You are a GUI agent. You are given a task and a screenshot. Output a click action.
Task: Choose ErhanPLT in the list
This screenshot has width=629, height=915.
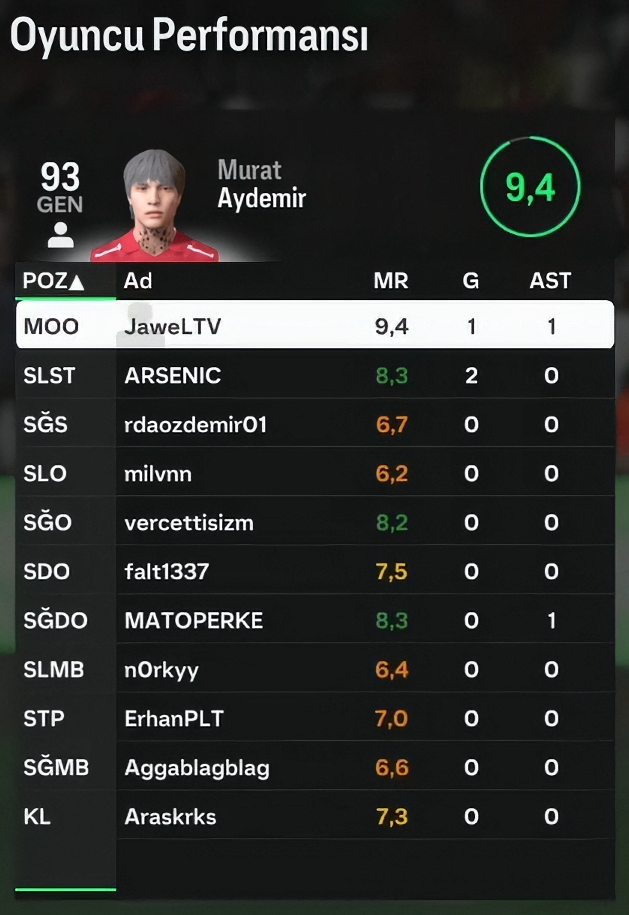click(x=315, y=718)
